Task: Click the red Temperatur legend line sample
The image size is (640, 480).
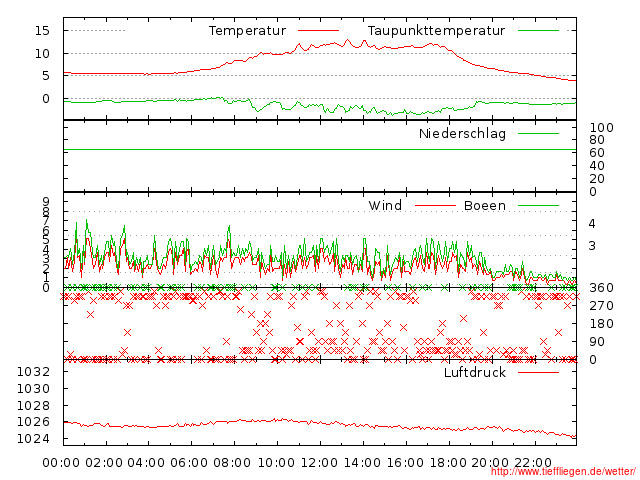Action: point(318,31)
